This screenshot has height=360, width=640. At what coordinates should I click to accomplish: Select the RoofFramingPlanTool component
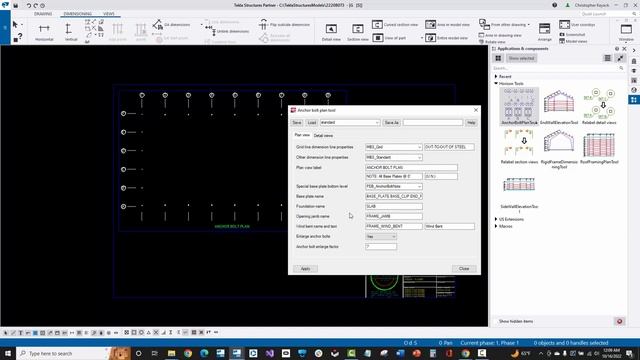click(x=599, y=146)
